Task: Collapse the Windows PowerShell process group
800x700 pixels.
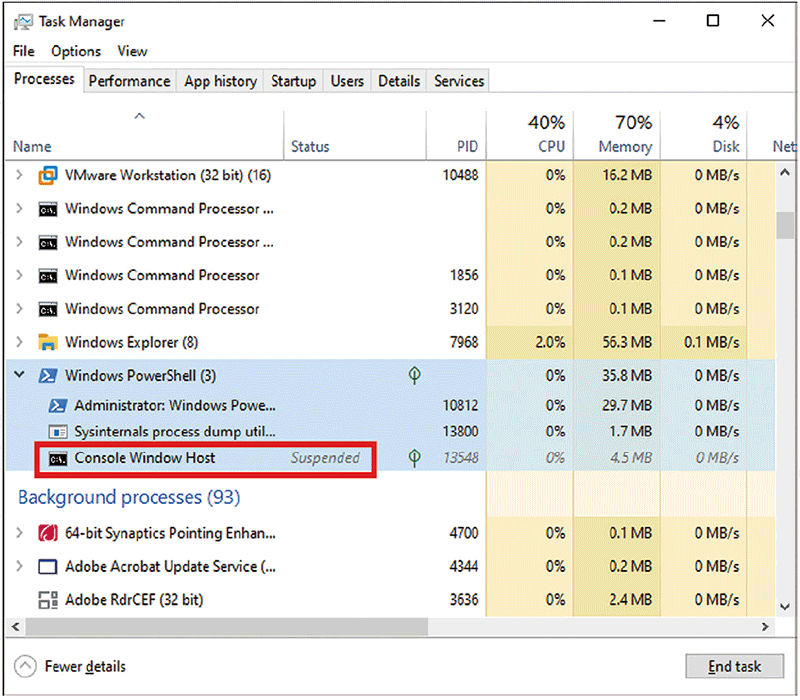Action: point(20,376)
